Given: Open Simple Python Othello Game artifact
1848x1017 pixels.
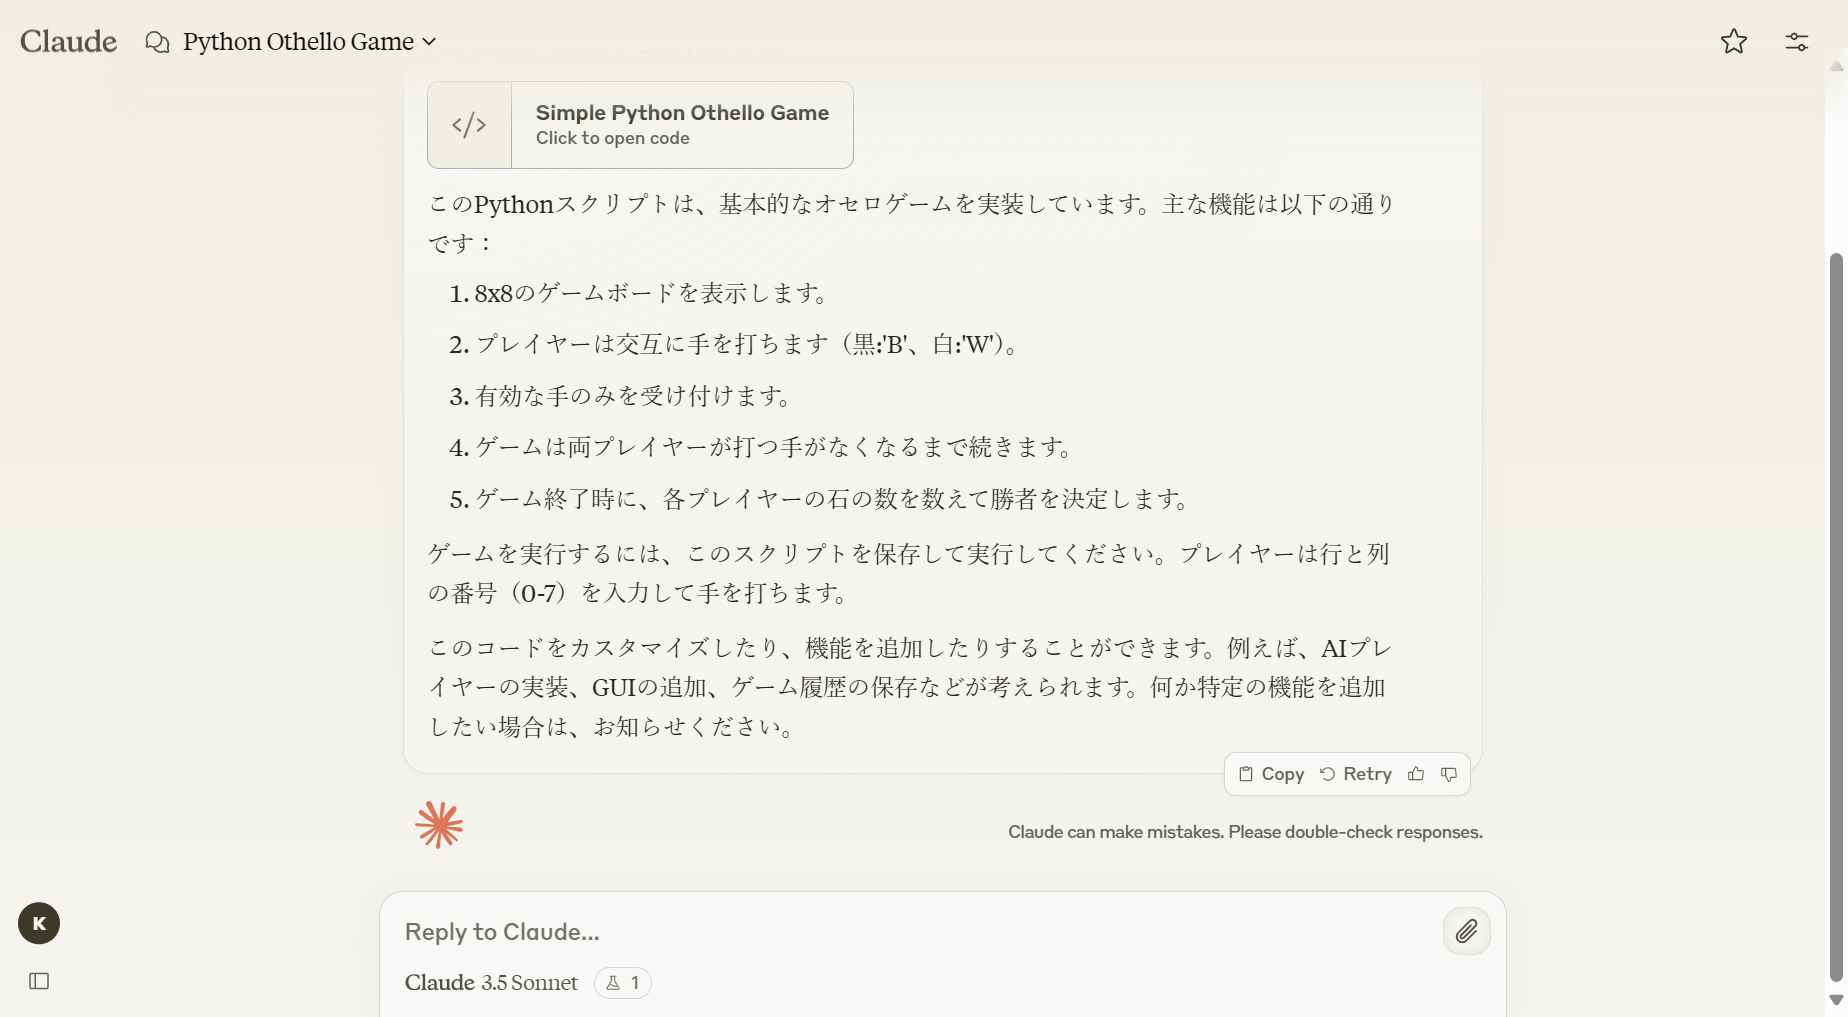Looking at the screenshot, I should (681, 125).
